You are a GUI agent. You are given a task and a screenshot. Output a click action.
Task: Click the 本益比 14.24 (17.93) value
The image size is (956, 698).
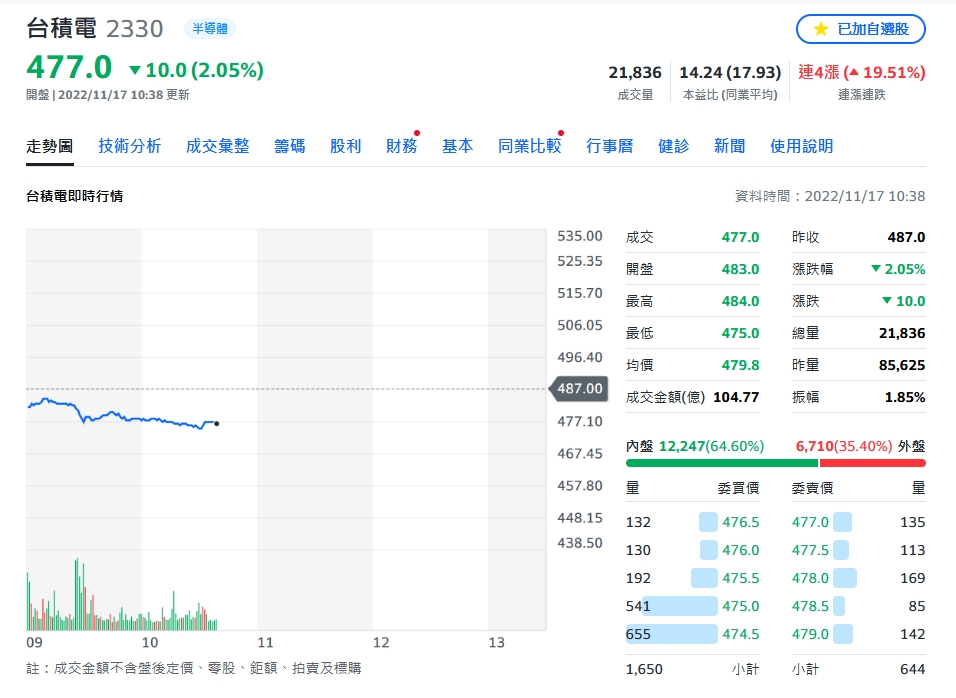click(x=730, y=73)
